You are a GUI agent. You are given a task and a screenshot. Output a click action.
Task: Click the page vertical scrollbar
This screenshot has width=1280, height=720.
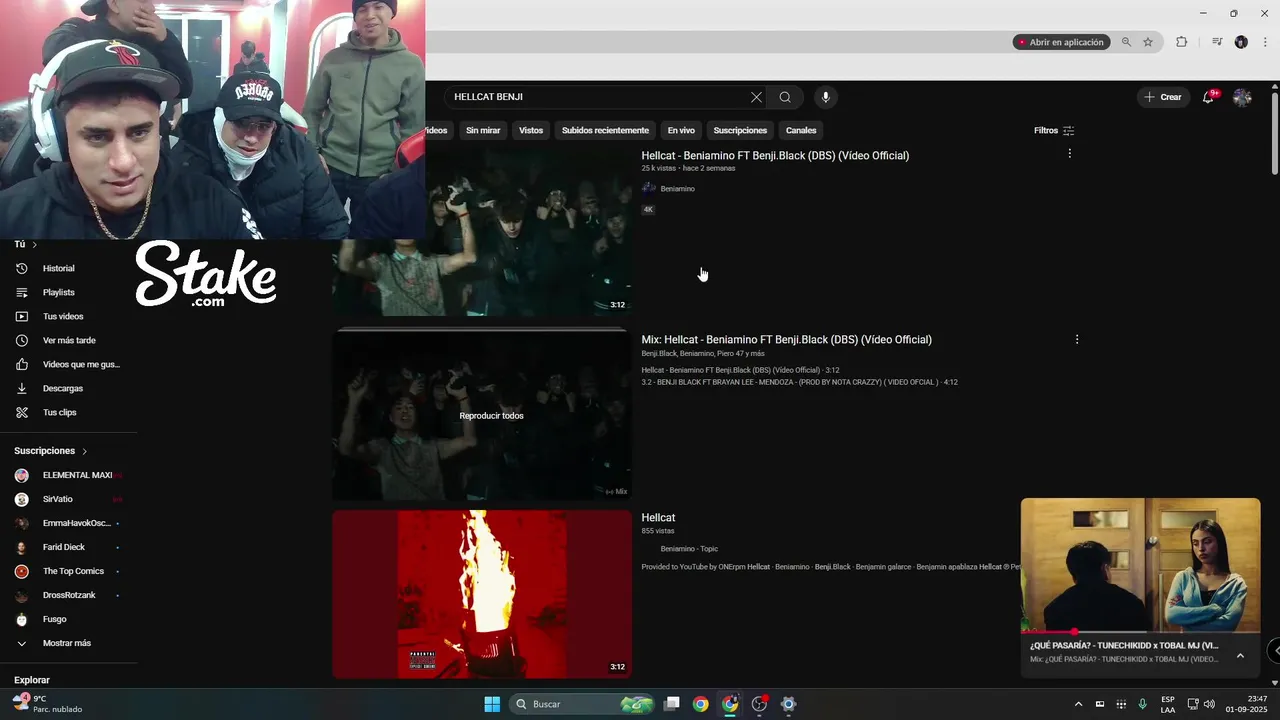(1274, 134)
